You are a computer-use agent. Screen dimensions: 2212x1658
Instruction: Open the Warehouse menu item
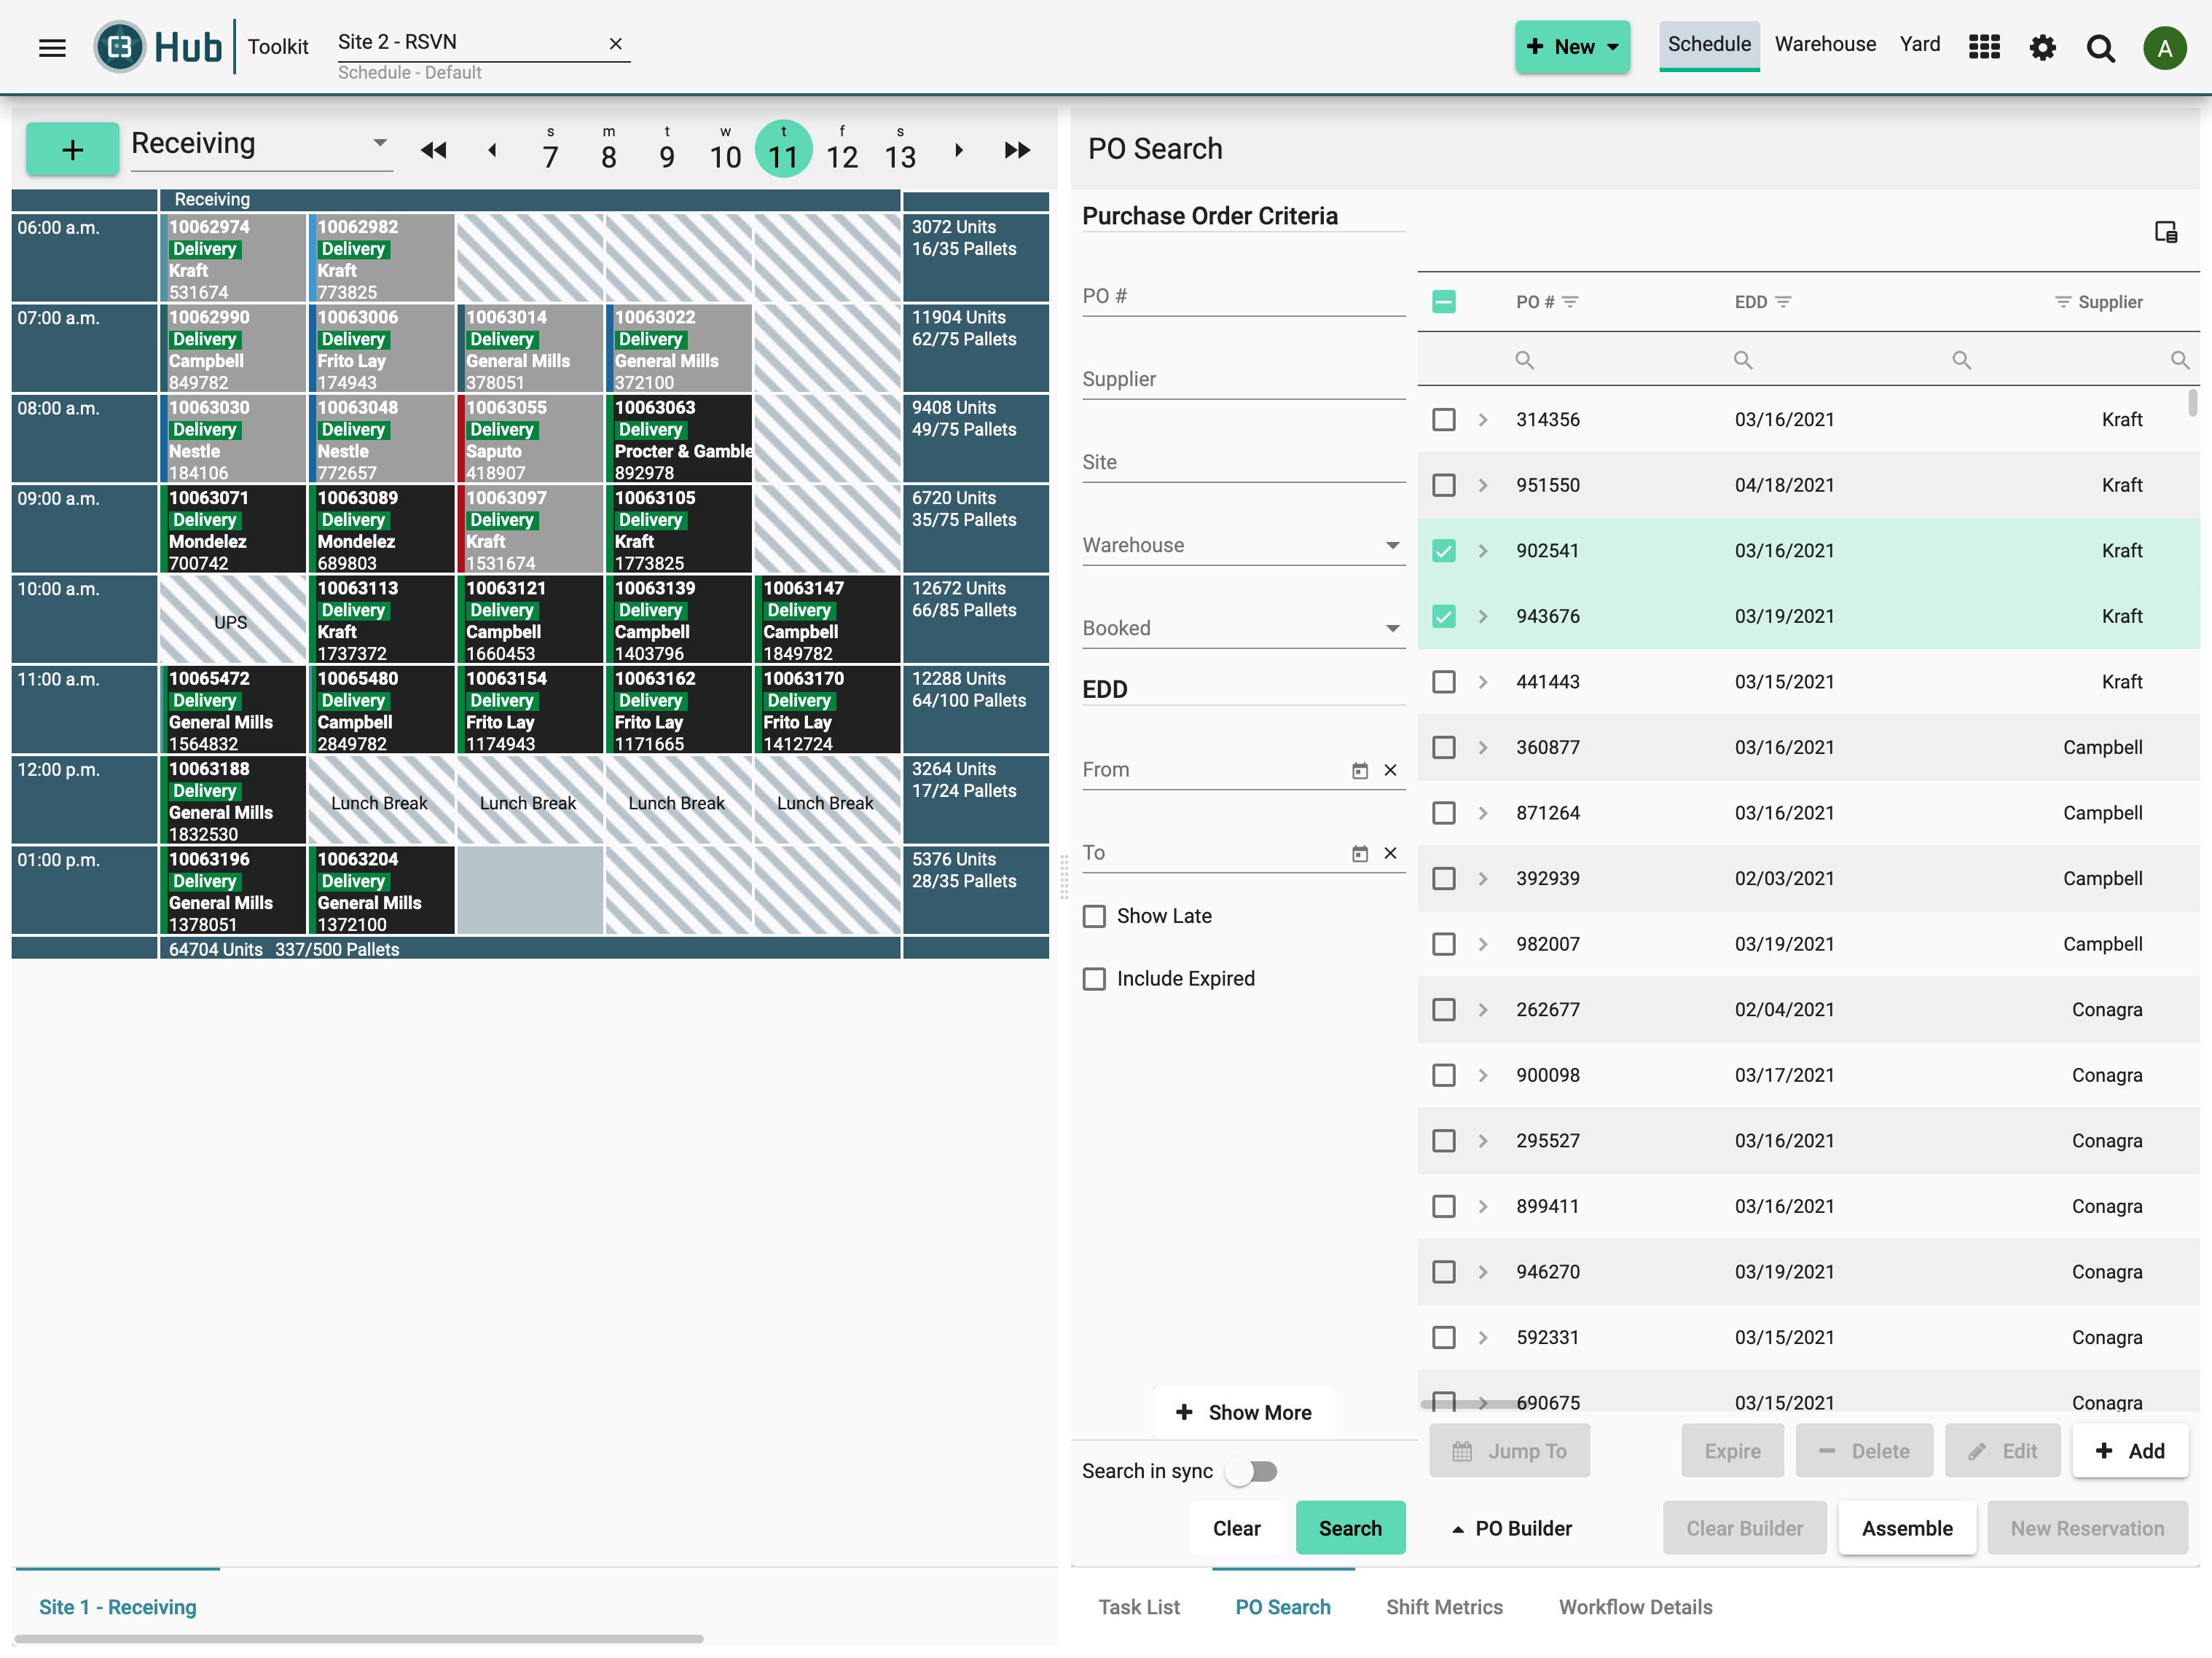point(1825,44)
